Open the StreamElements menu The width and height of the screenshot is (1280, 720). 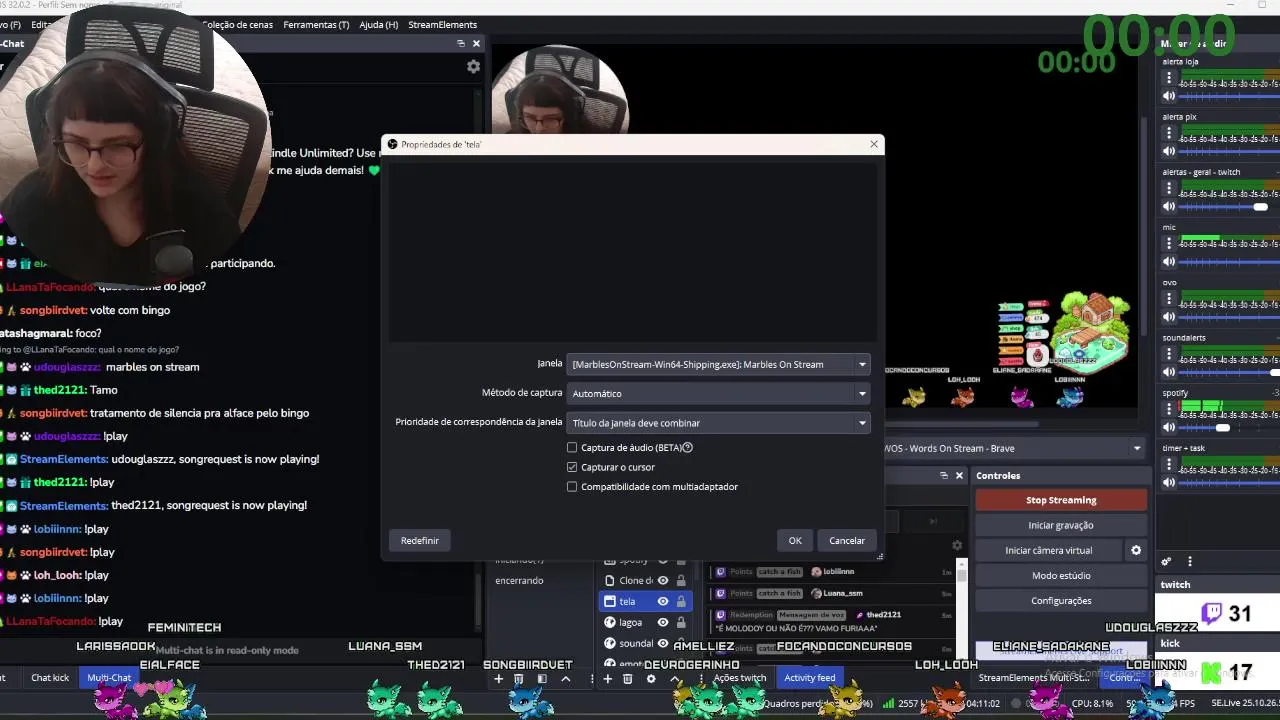pos(442,24)
